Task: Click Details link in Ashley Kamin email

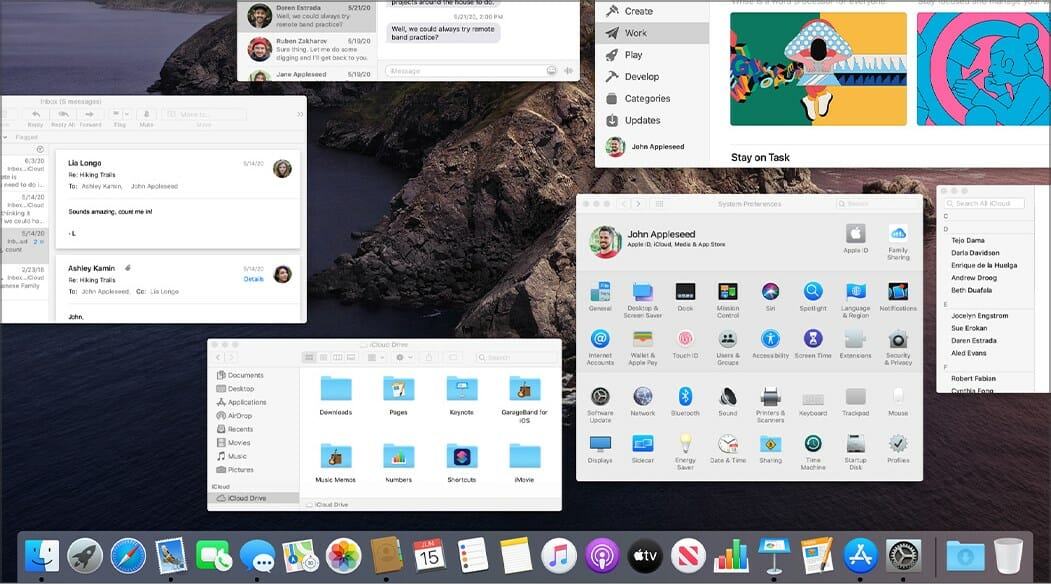Action: (253, 279)
